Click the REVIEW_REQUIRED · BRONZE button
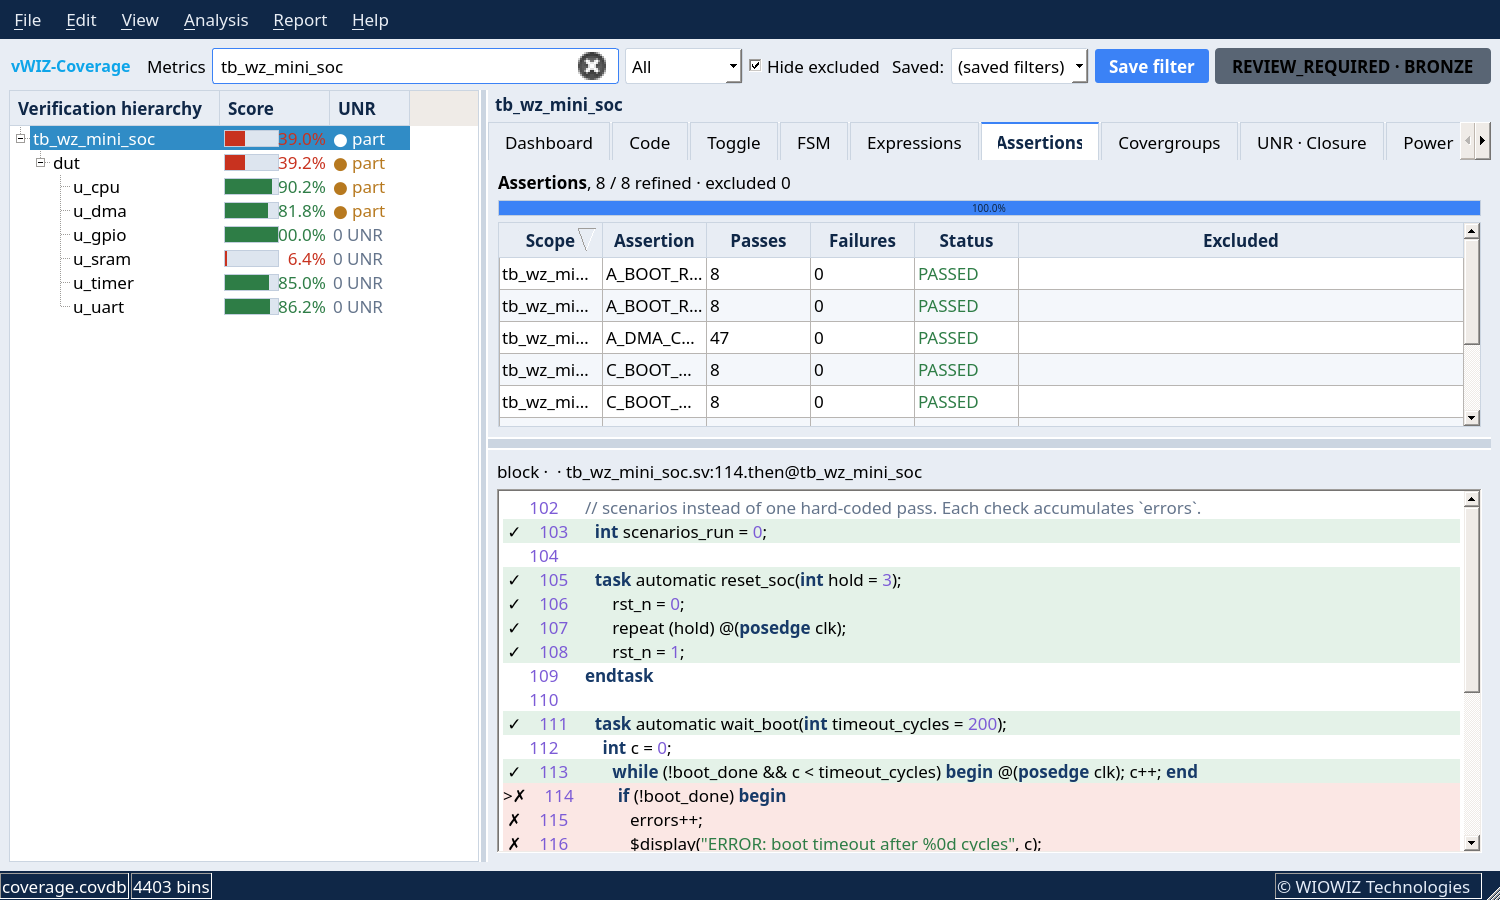Image resolution: width=1500 pixels, height=900 pixels. click(1352, 66)
